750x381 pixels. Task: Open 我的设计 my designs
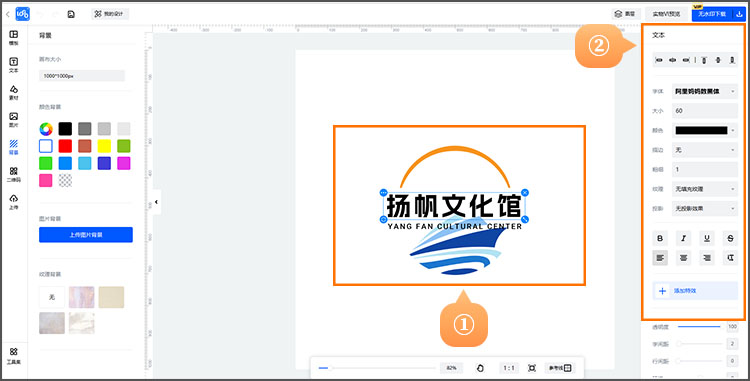[110, 14]
